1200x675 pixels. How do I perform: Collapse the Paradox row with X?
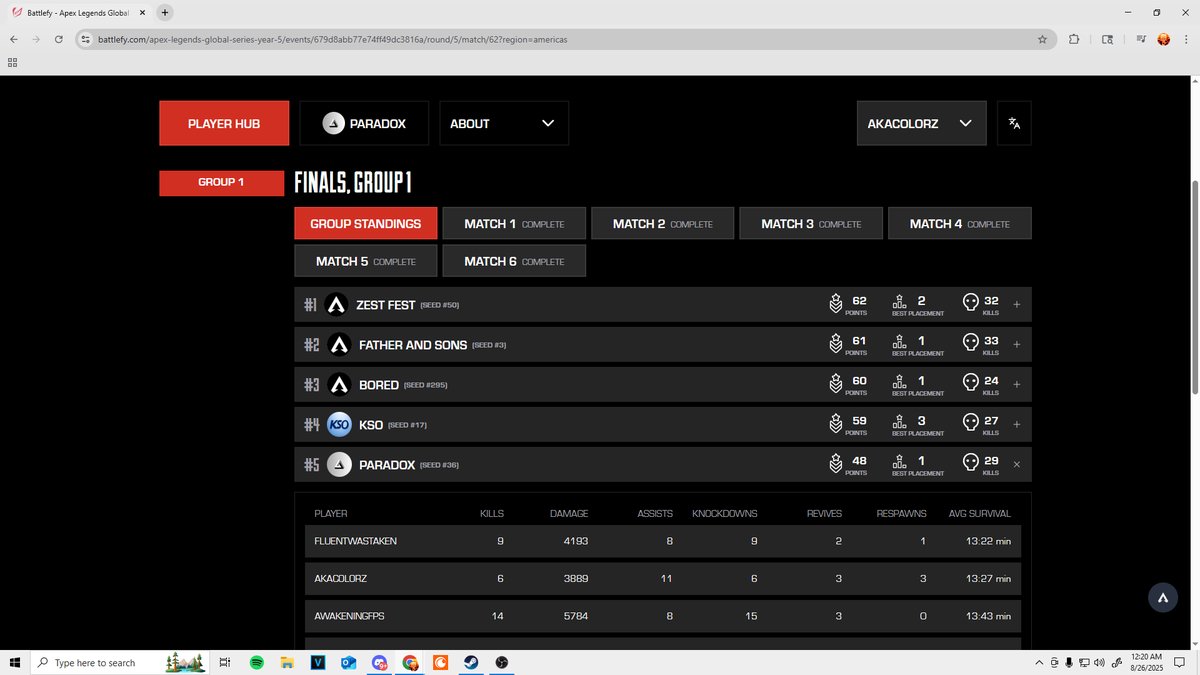coord(1017,464)
